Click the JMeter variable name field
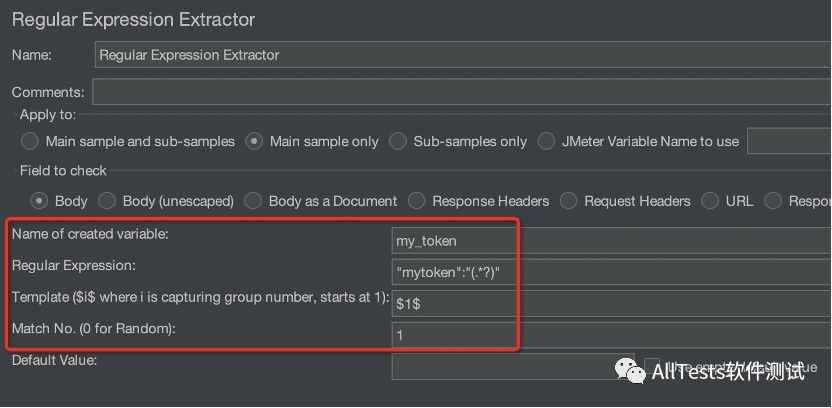The height and width of the screenshot is (408, 832). click(x=790, y=141)
